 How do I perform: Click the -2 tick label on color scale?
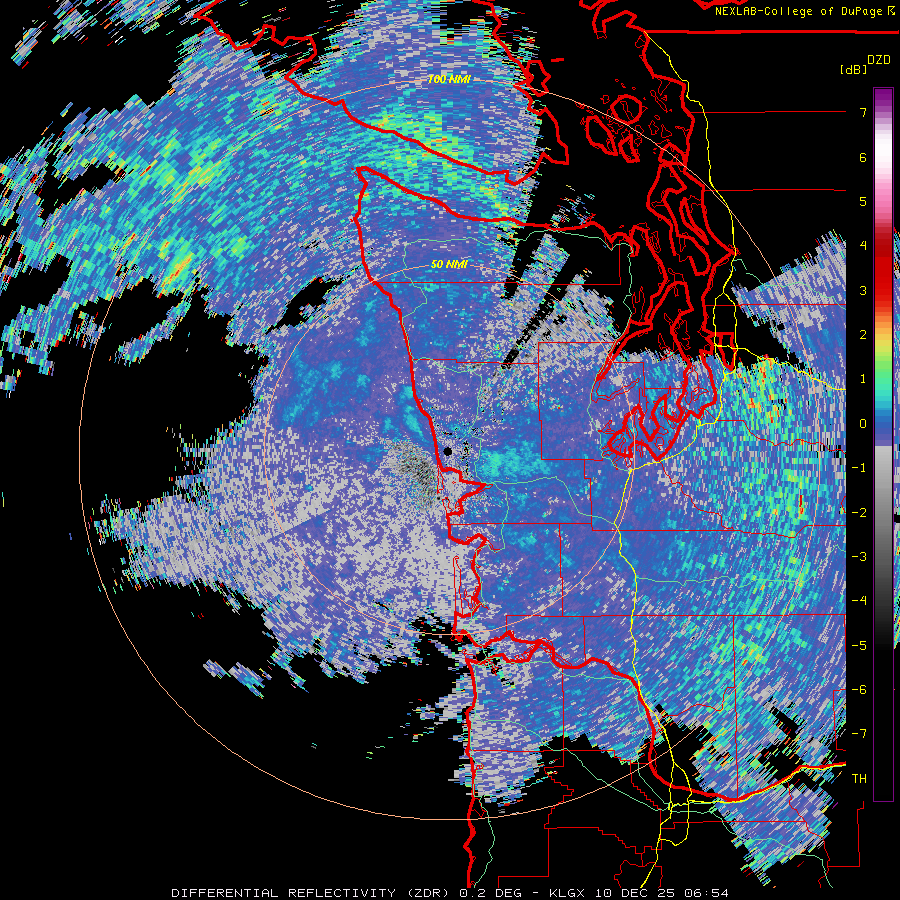click(859, 512)
